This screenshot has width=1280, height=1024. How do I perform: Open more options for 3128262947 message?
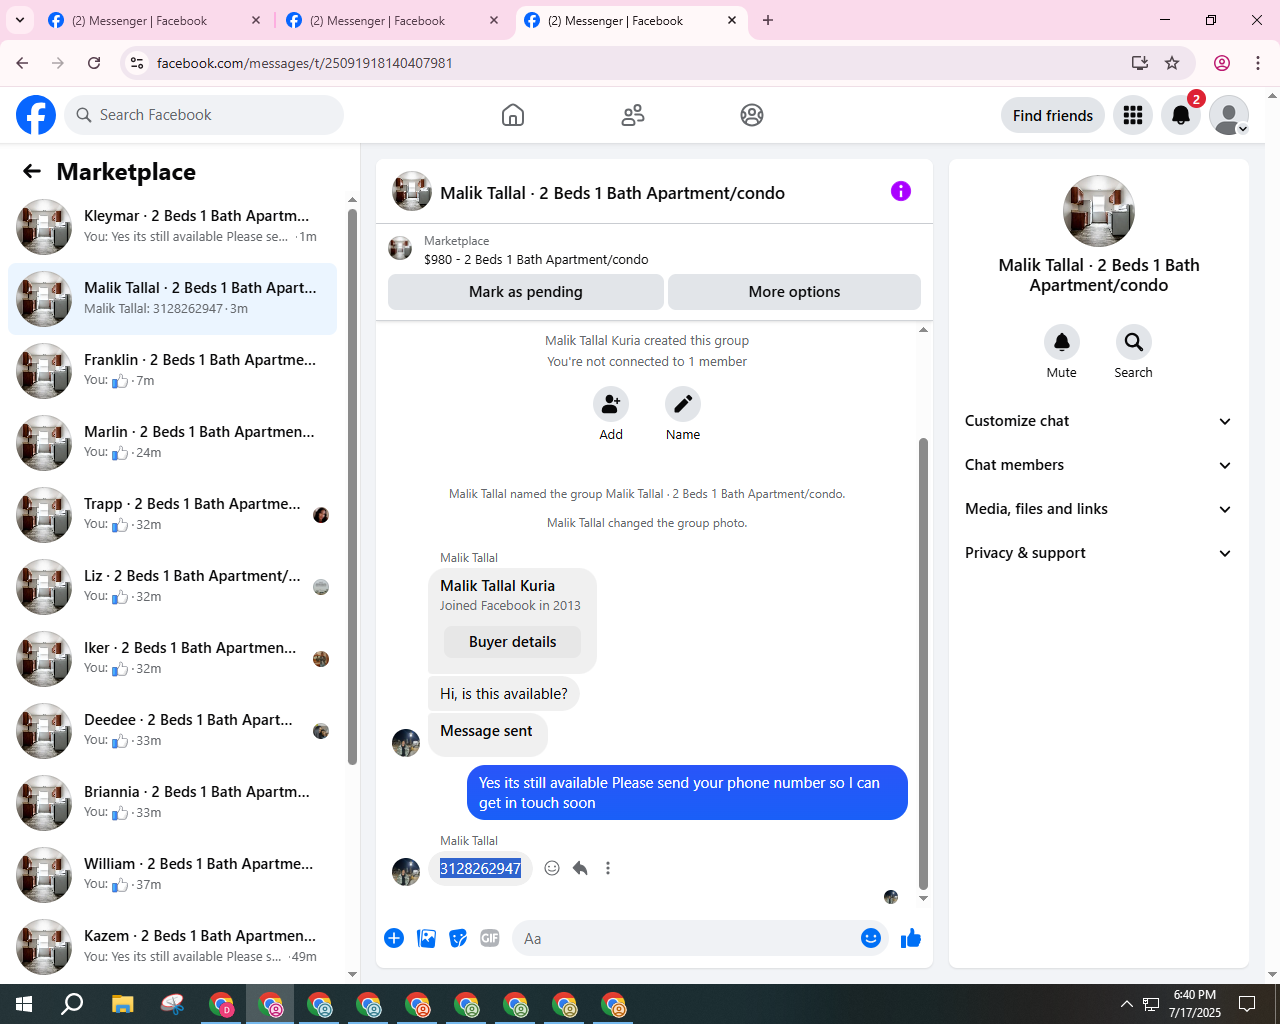pos(608,868)
